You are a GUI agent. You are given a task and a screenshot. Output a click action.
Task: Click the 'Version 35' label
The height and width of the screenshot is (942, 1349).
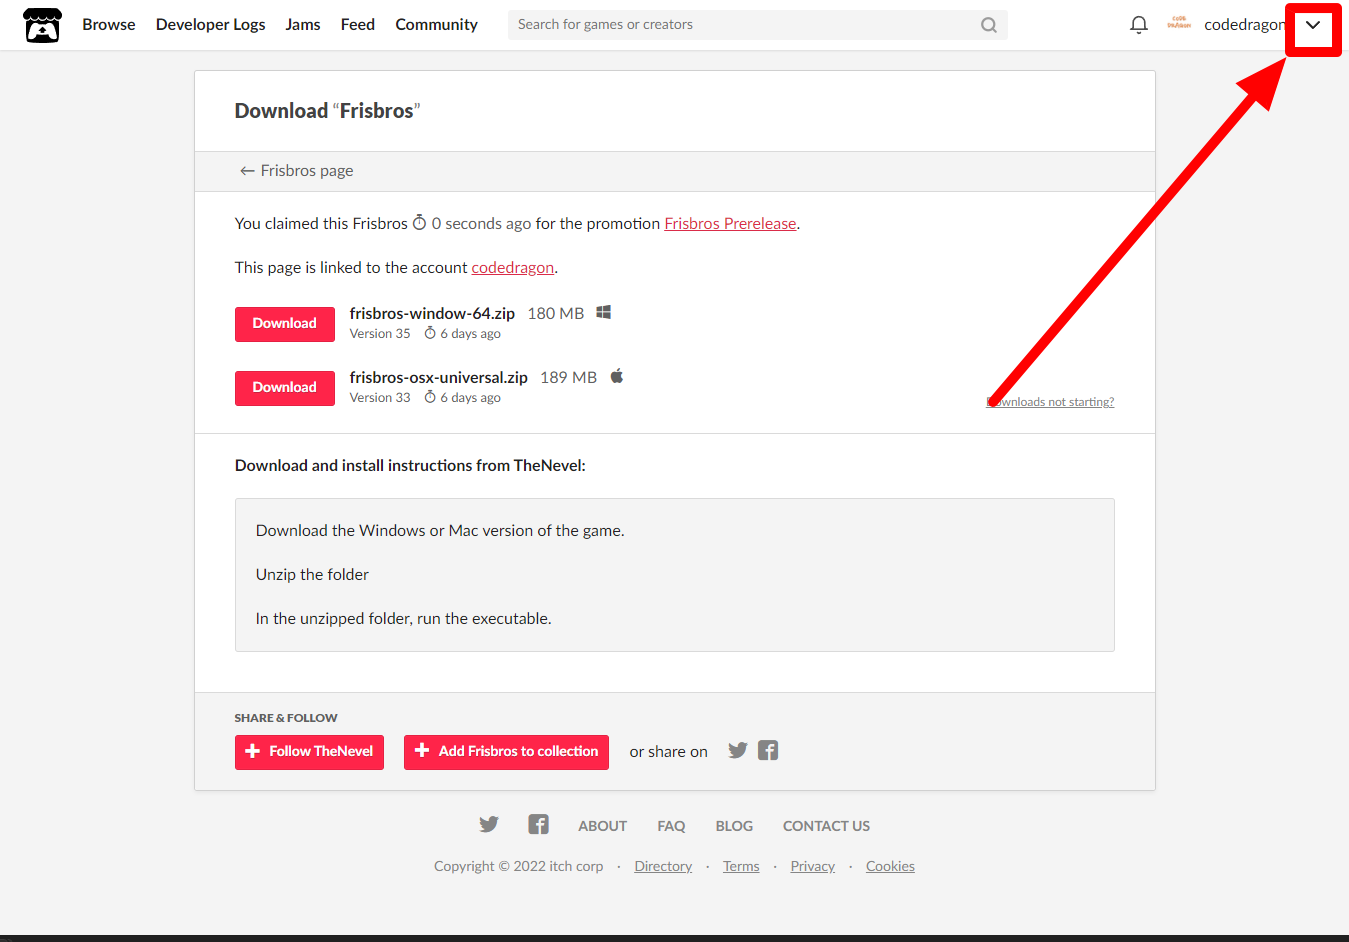(x=380, y=334)
